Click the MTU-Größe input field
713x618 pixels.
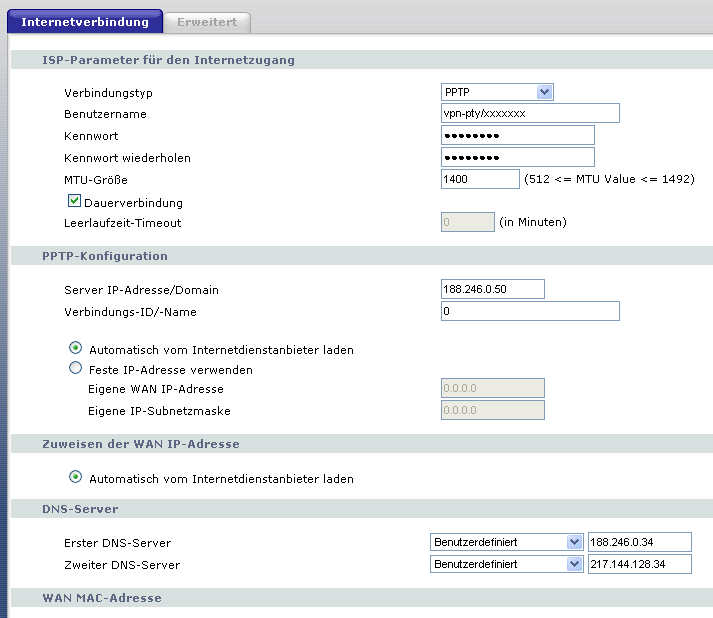480,179
